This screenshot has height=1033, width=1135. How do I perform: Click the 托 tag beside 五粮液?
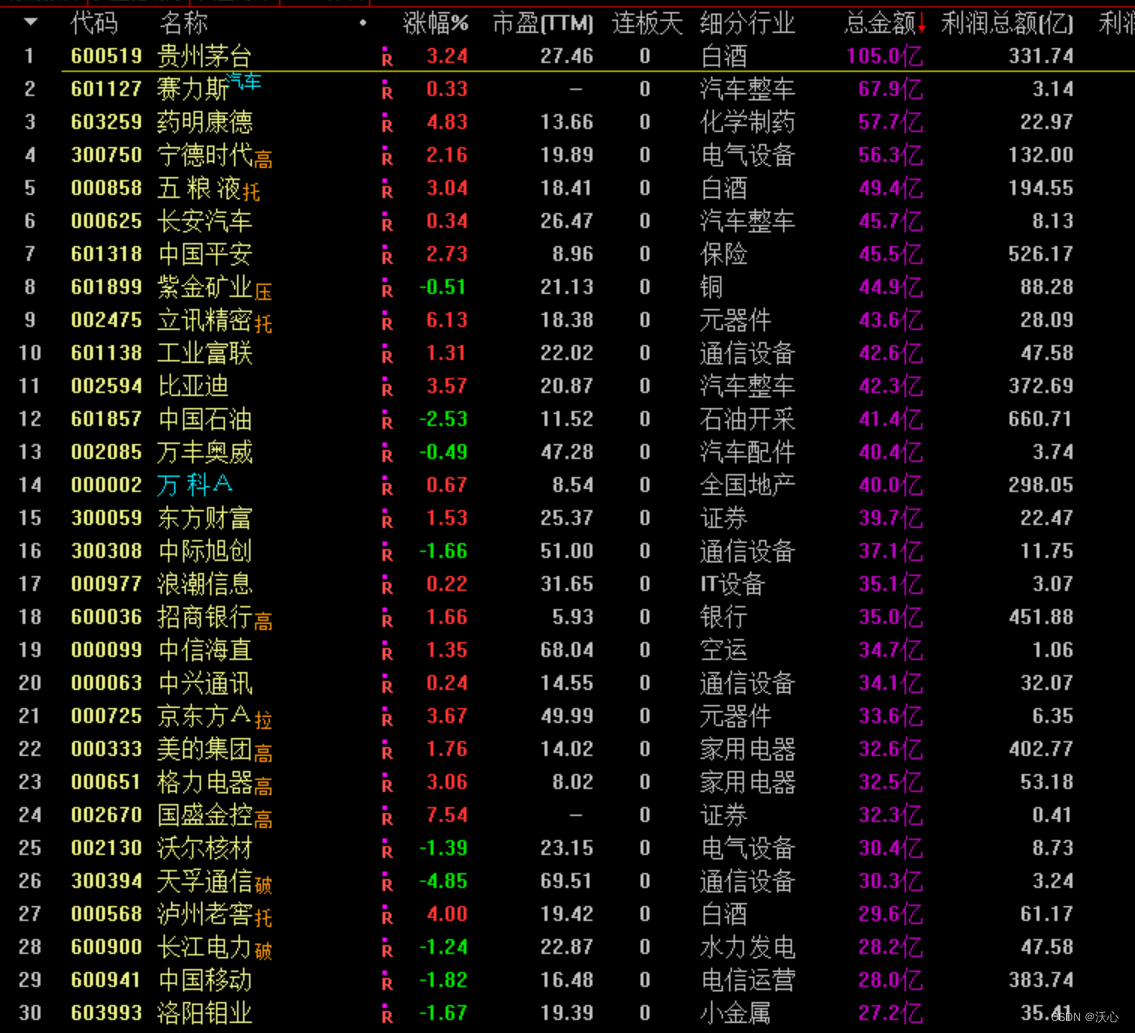click(251, 193)
